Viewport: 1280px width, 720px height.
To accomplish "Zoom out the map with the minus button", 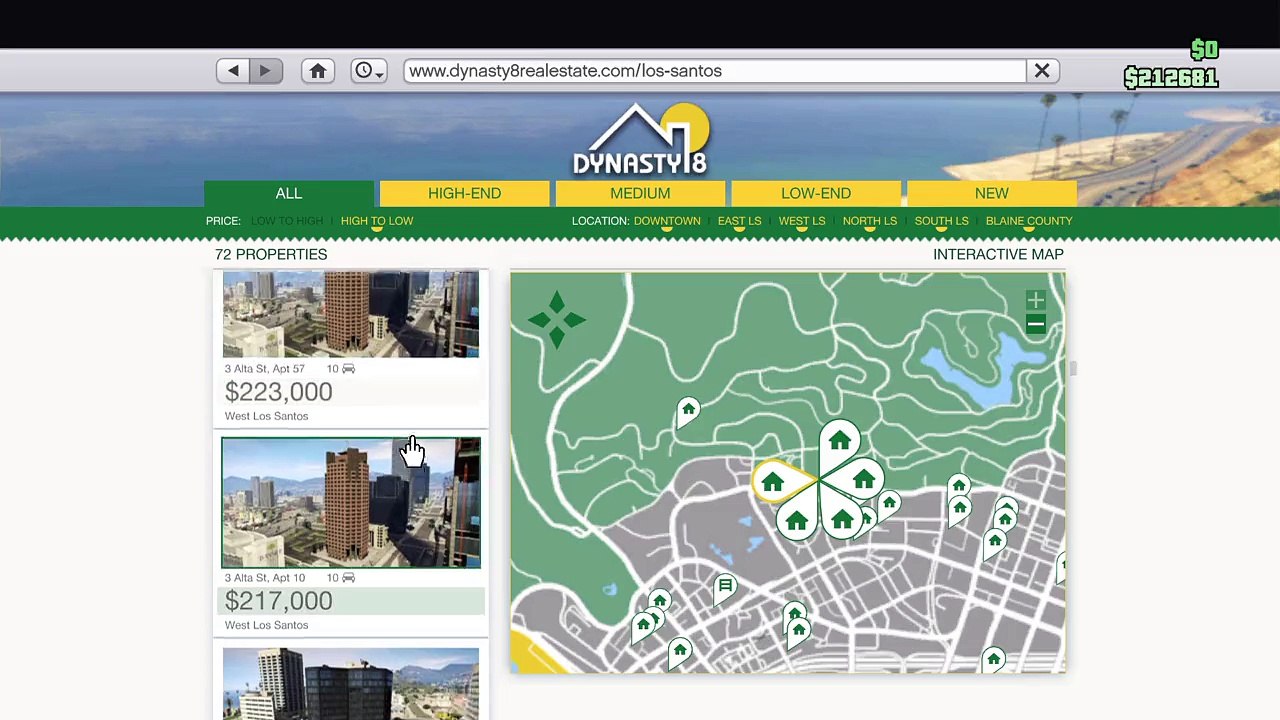I will [x=1035, y=324].
